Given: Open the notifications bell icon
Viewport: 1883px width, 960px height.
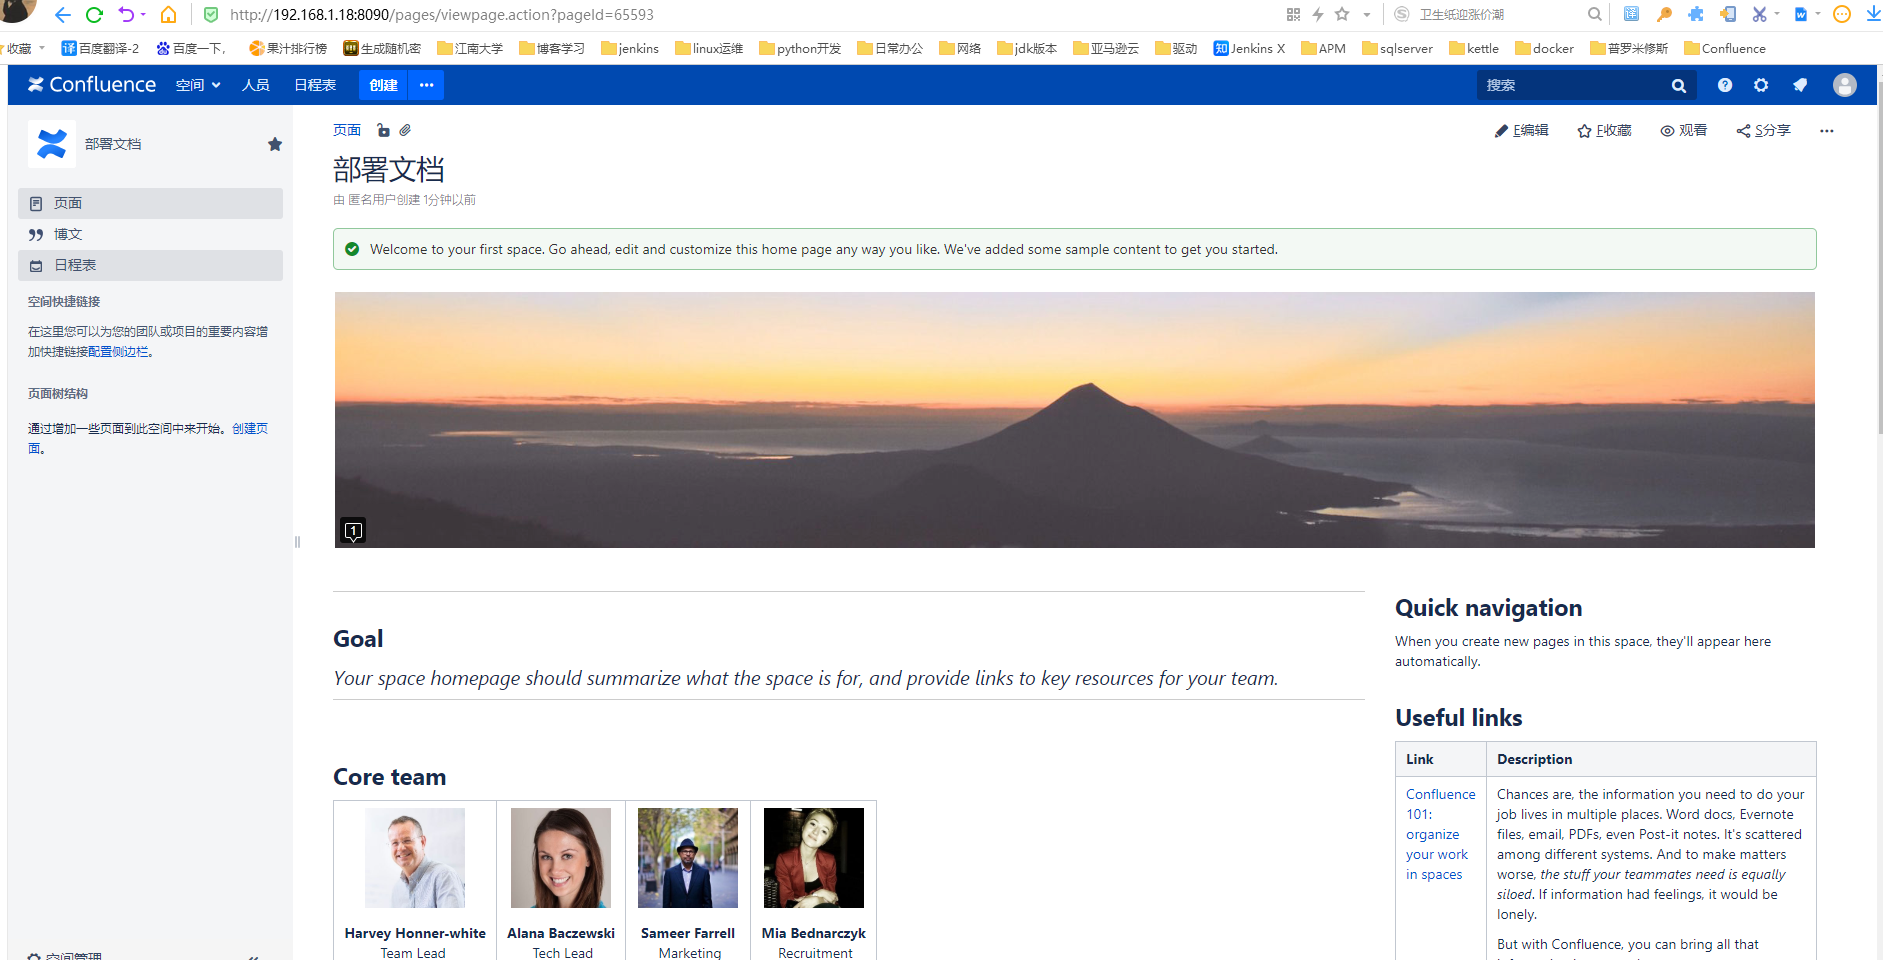Looking at the screenshot, I should (1800, 85).
